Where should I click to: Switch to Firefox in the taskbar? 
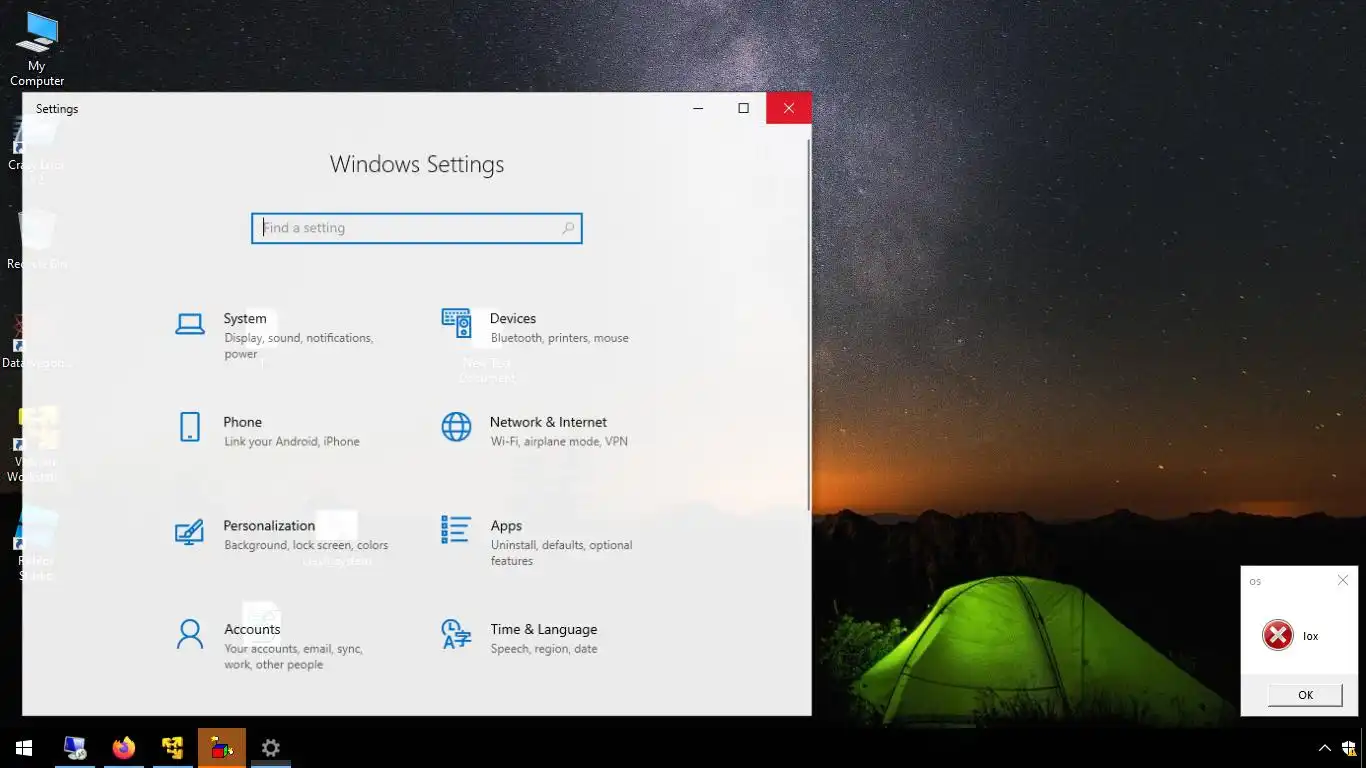[124, 748]
